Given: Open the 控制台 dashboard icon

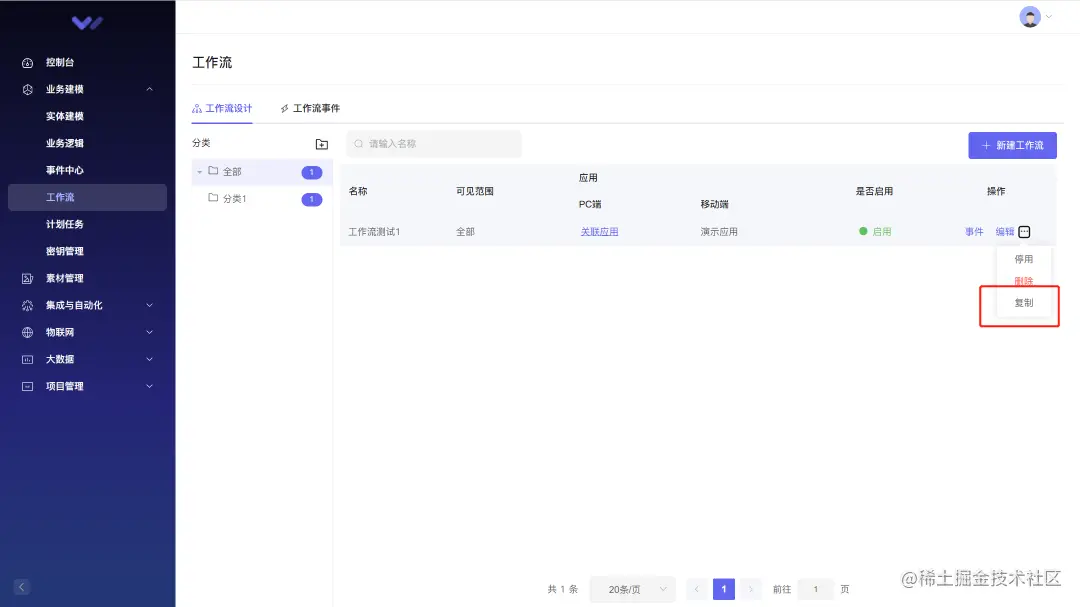Looking at the screenshot, I should pos(28,63).
